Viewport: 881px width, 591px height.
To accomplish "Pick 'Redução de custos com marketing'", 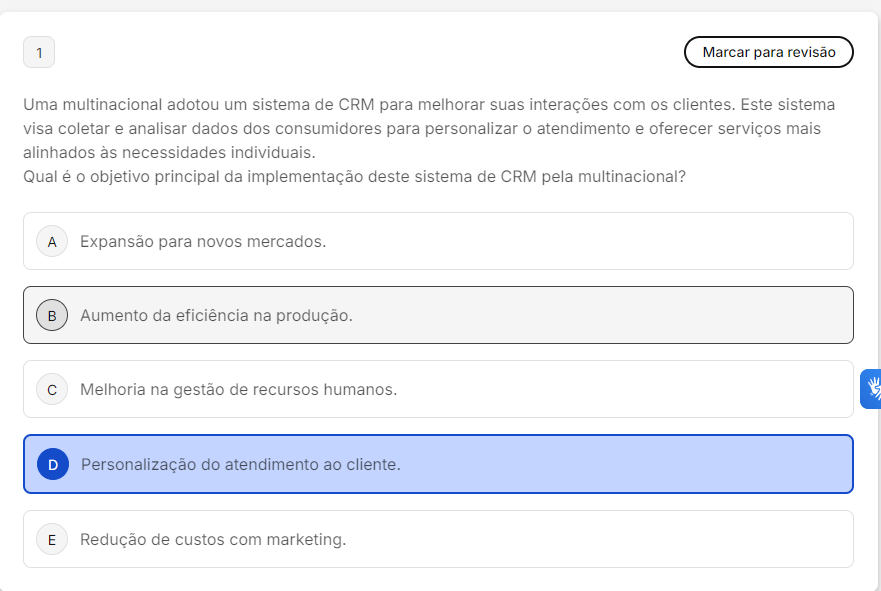I will 213,539.
